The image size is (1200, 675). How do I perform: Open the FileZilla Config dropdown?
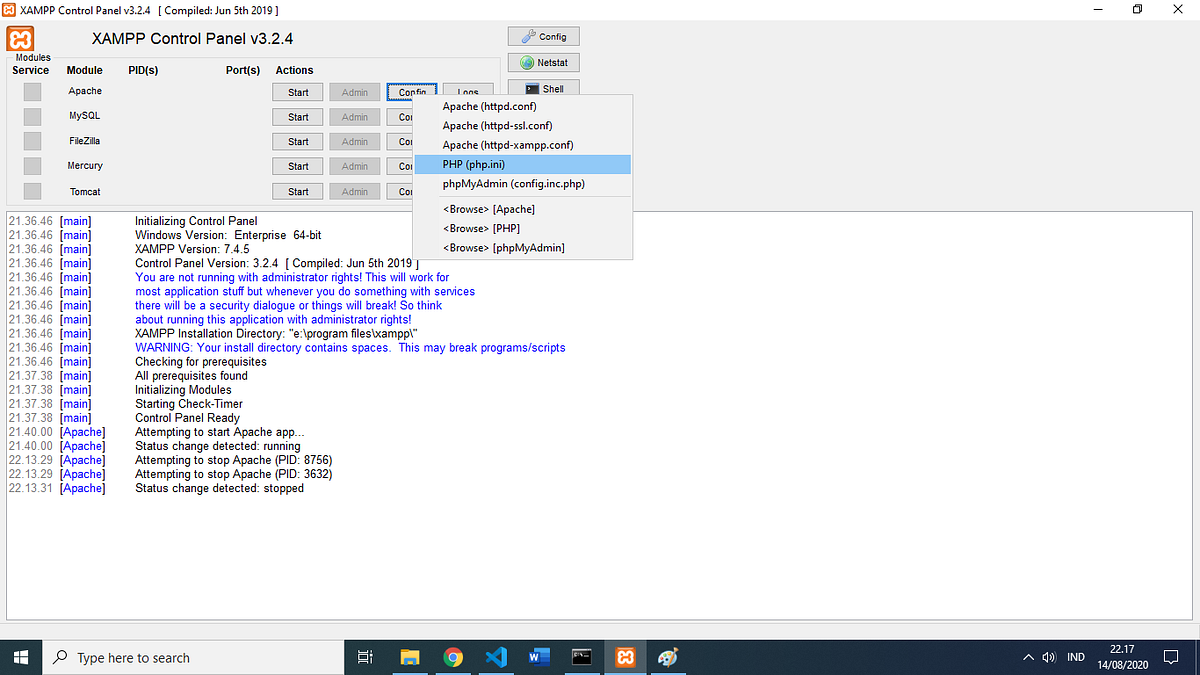click(400, 142)
